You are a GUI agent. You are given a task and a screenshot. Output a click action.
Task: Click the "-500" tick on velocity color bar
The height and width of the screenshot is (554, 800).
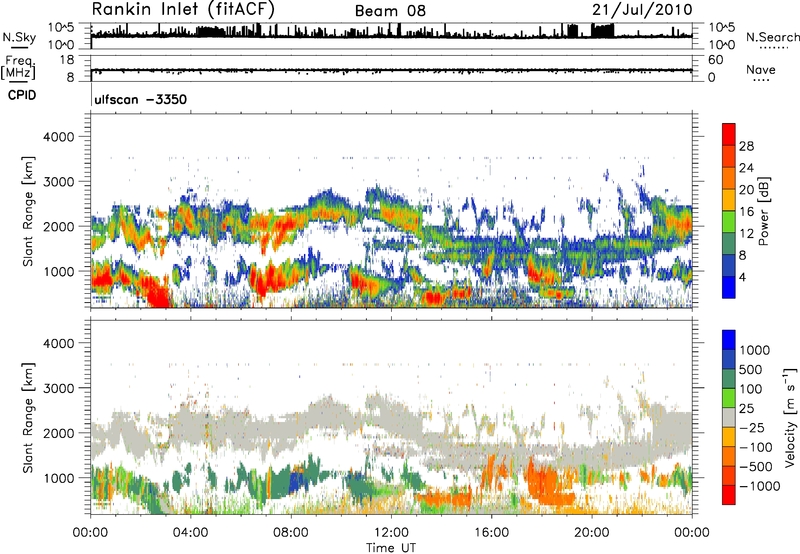(x=757, y=466)
